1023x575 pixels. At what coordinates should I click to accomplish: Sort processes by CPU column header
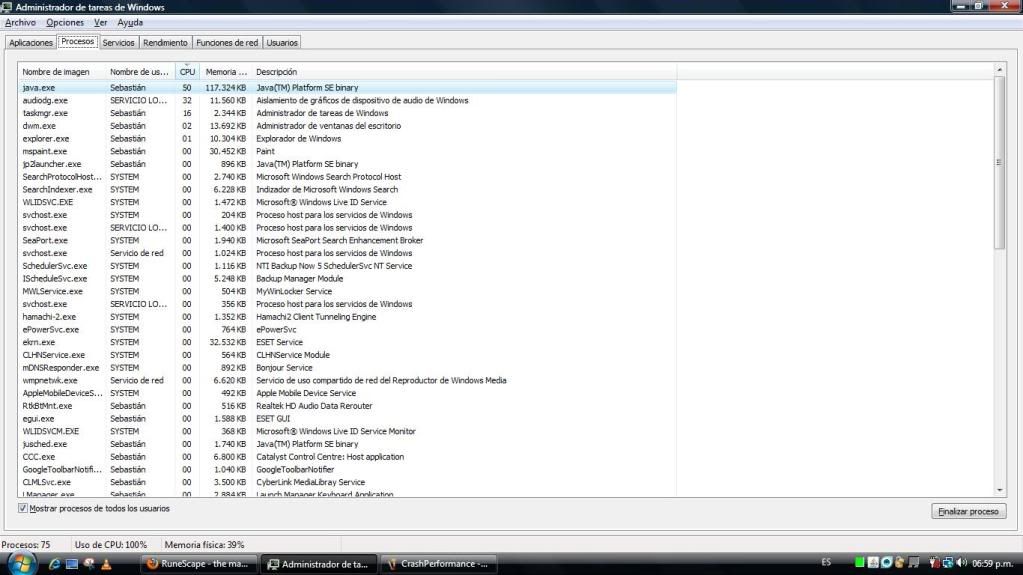(187, 72)
